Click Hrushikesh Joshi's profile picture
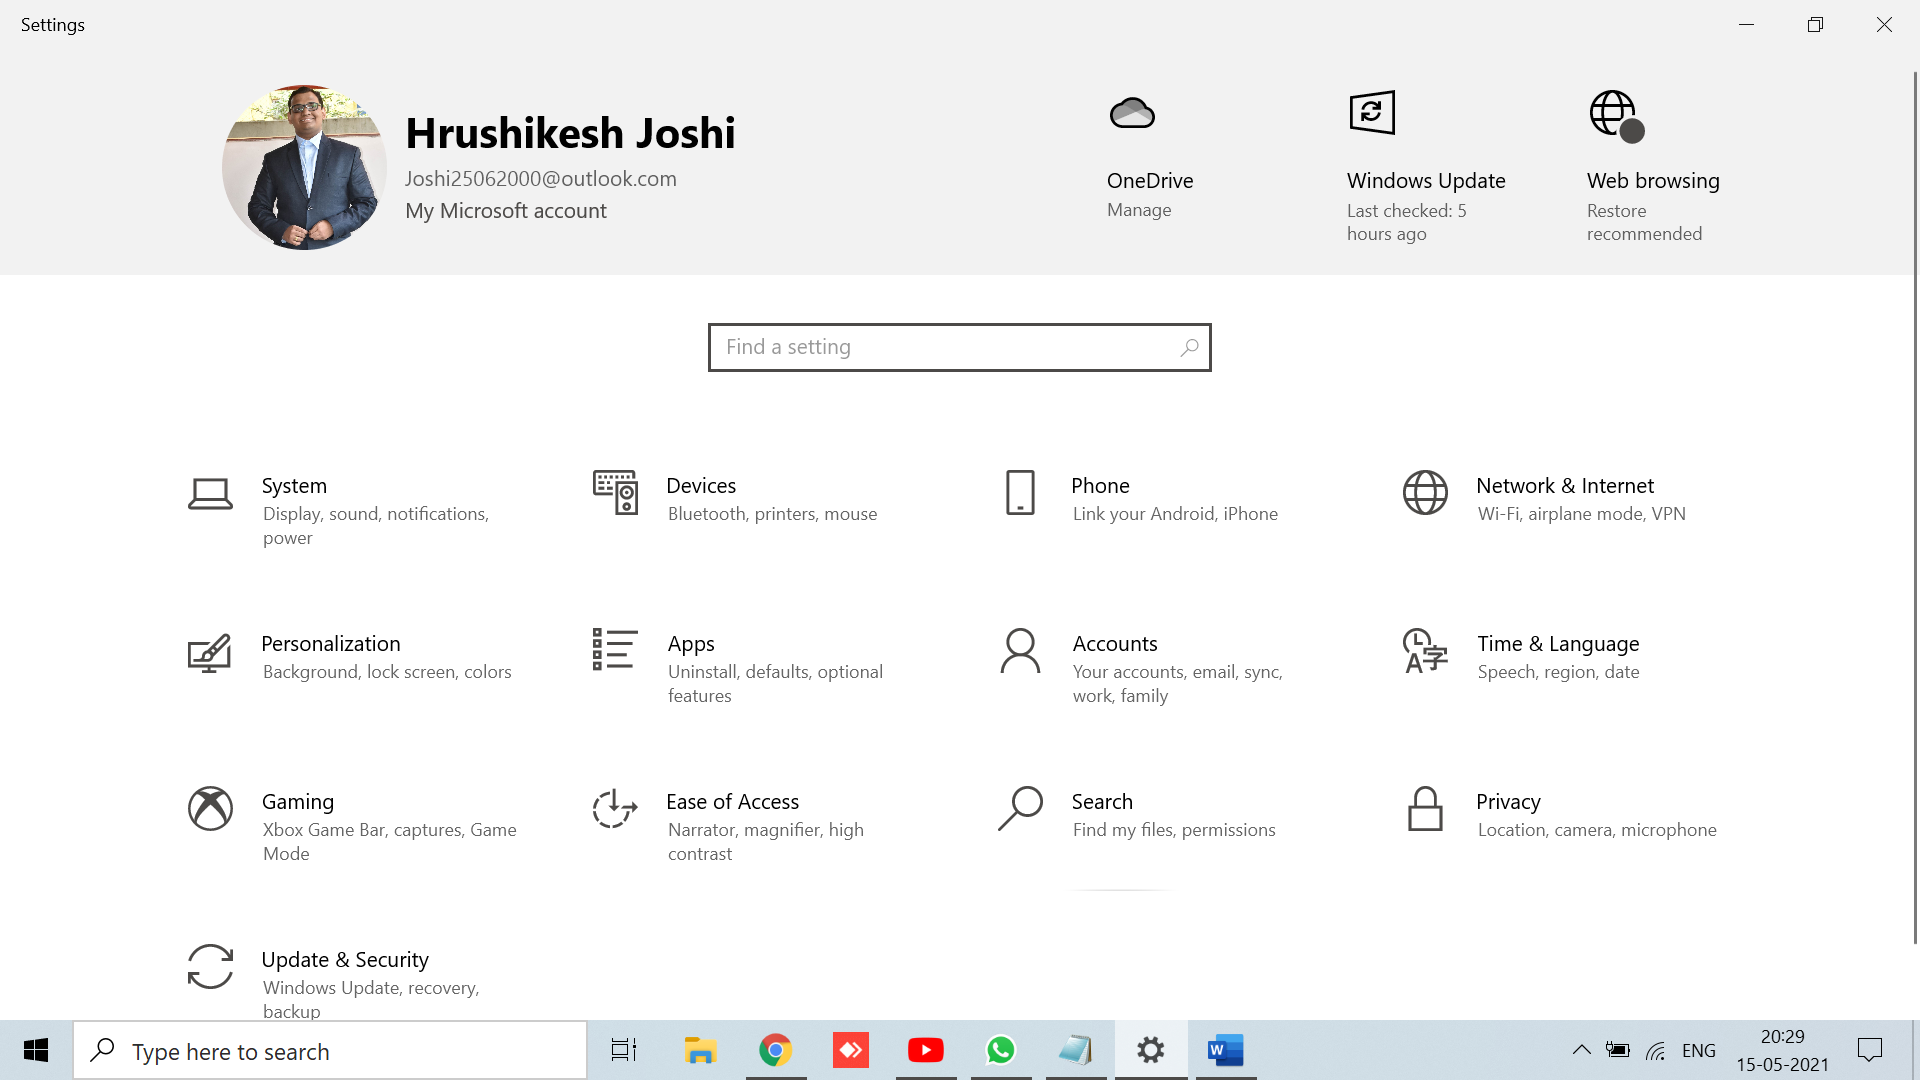This screenshot has height=1080, width=1920. click(304, 166)
